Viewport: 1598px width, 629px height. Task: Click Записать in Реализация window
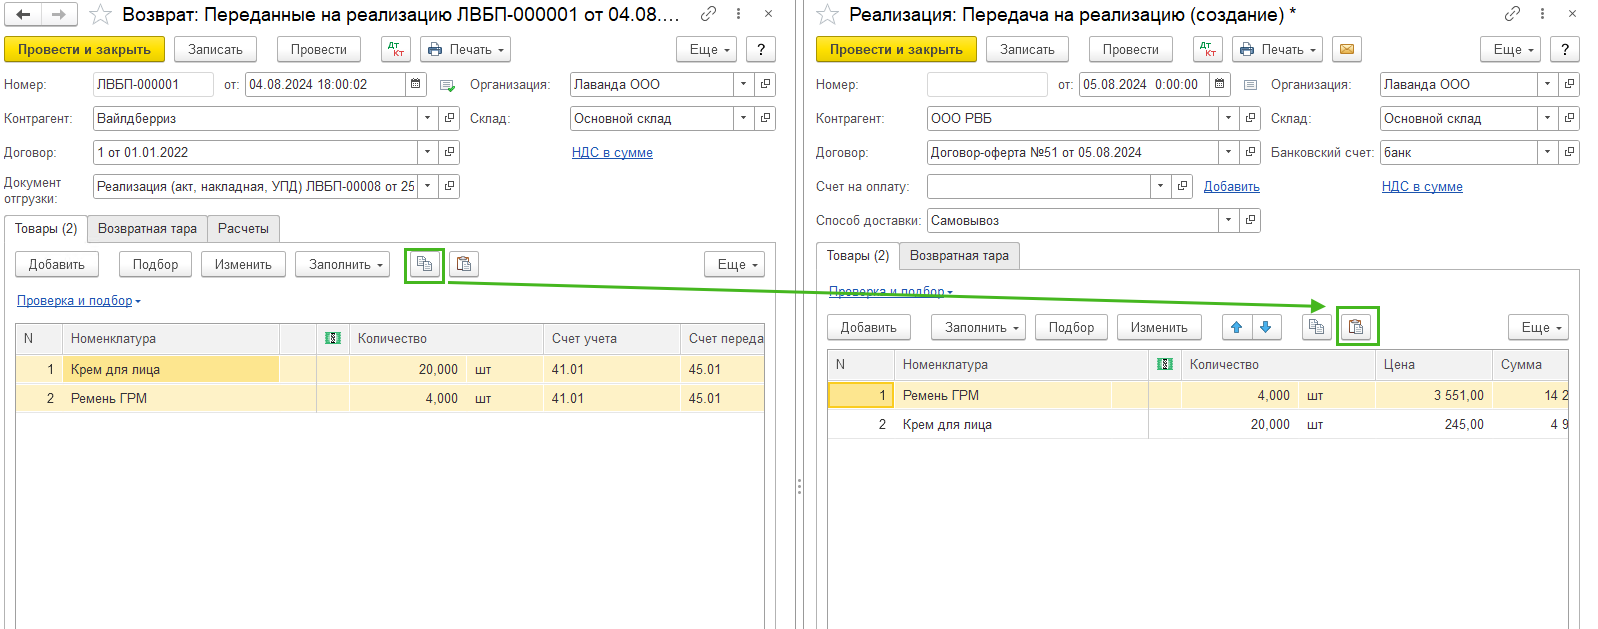coord(1027,49)
